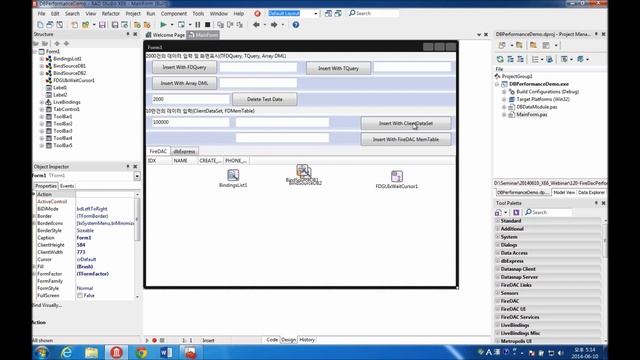Screen dimensions: 640x360
Task: Switch to the Events tab in Object Inspector
Action: click(x=67, y=186)
